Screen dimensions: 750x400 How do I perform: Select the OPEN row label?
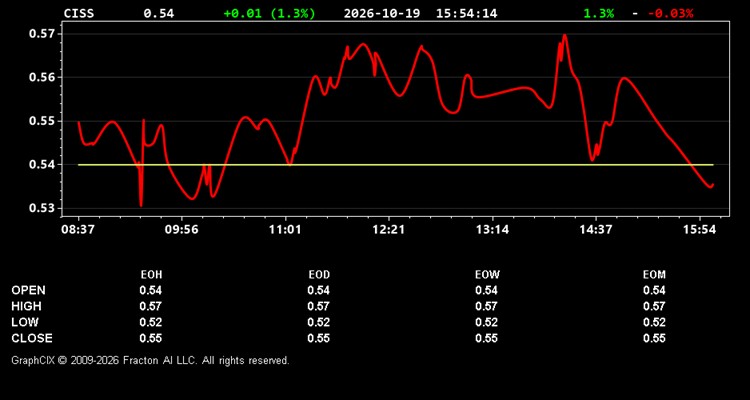pyautogui.click(x=29, y=290)
